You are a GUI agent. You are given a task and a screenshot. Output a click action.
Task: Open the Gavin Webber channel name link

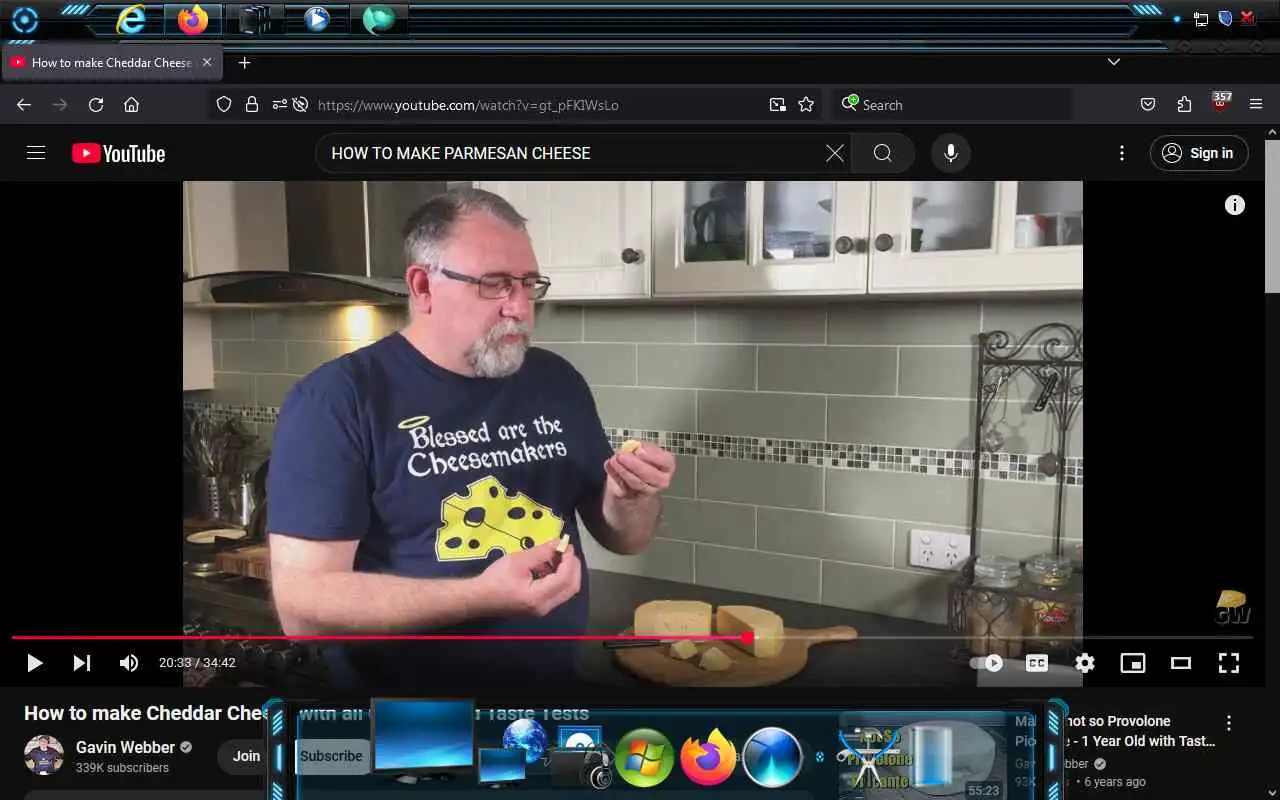coord(125,747)
